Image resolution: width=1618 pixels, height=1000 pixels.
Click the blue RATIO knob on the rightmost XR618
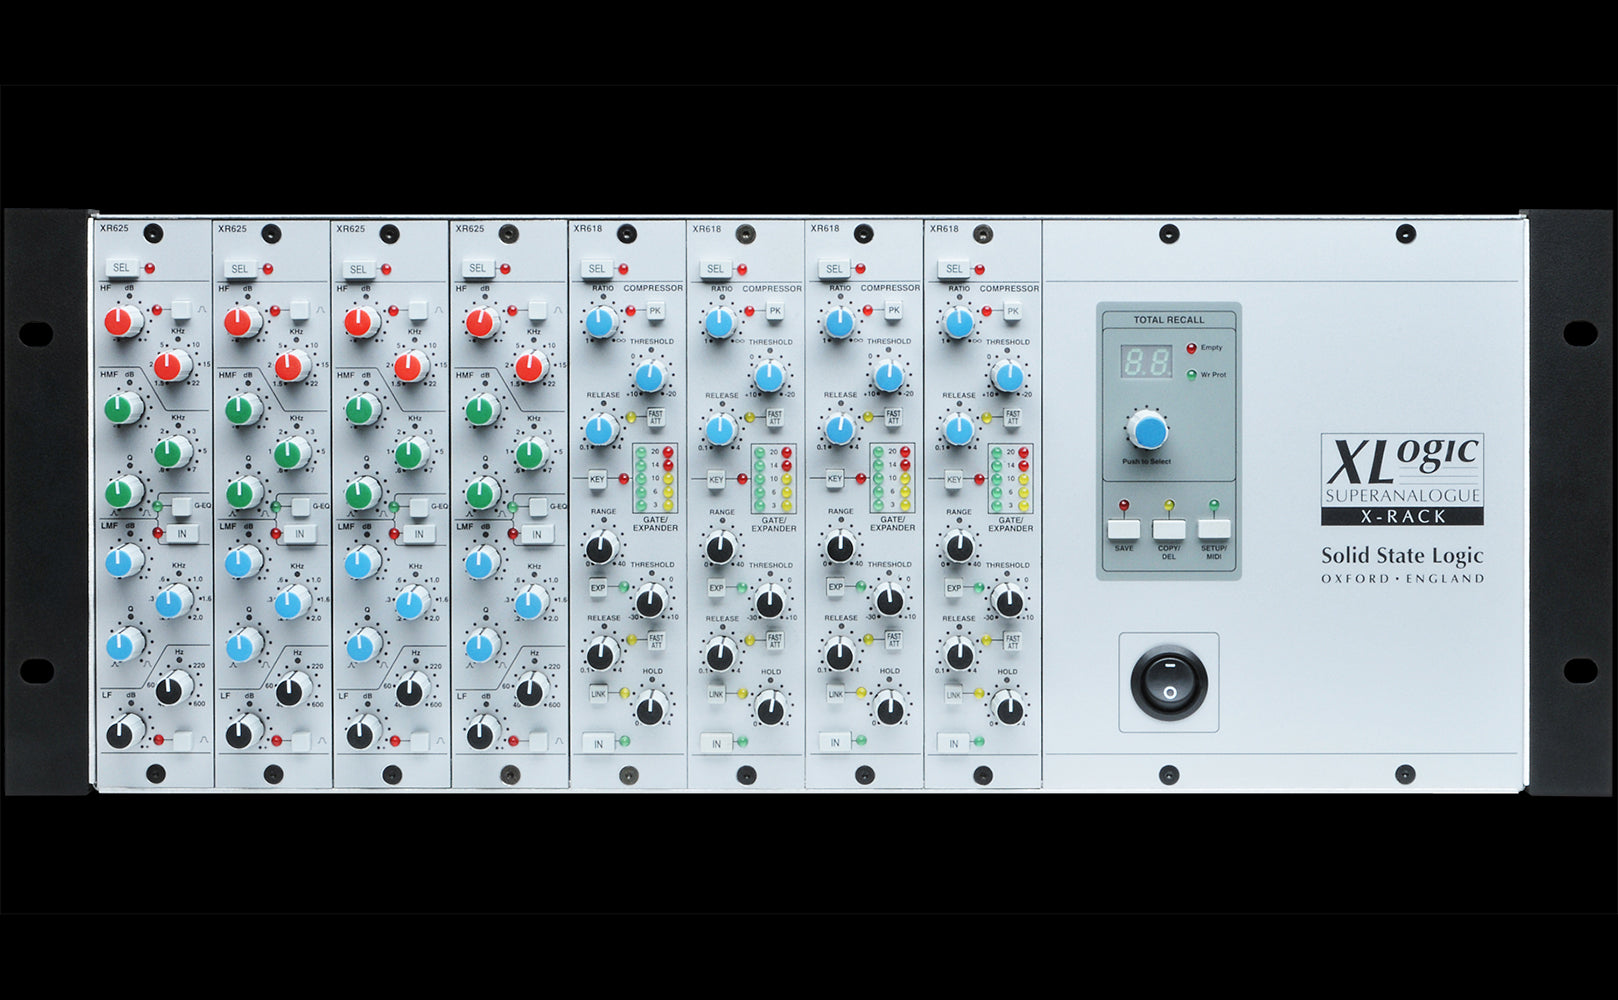pyautogui.click(x=957, y=322)
